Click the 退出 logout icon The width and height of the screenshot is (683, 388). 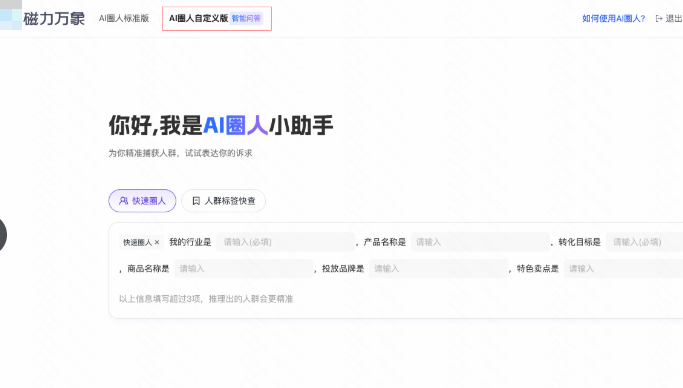pos(659,18)
